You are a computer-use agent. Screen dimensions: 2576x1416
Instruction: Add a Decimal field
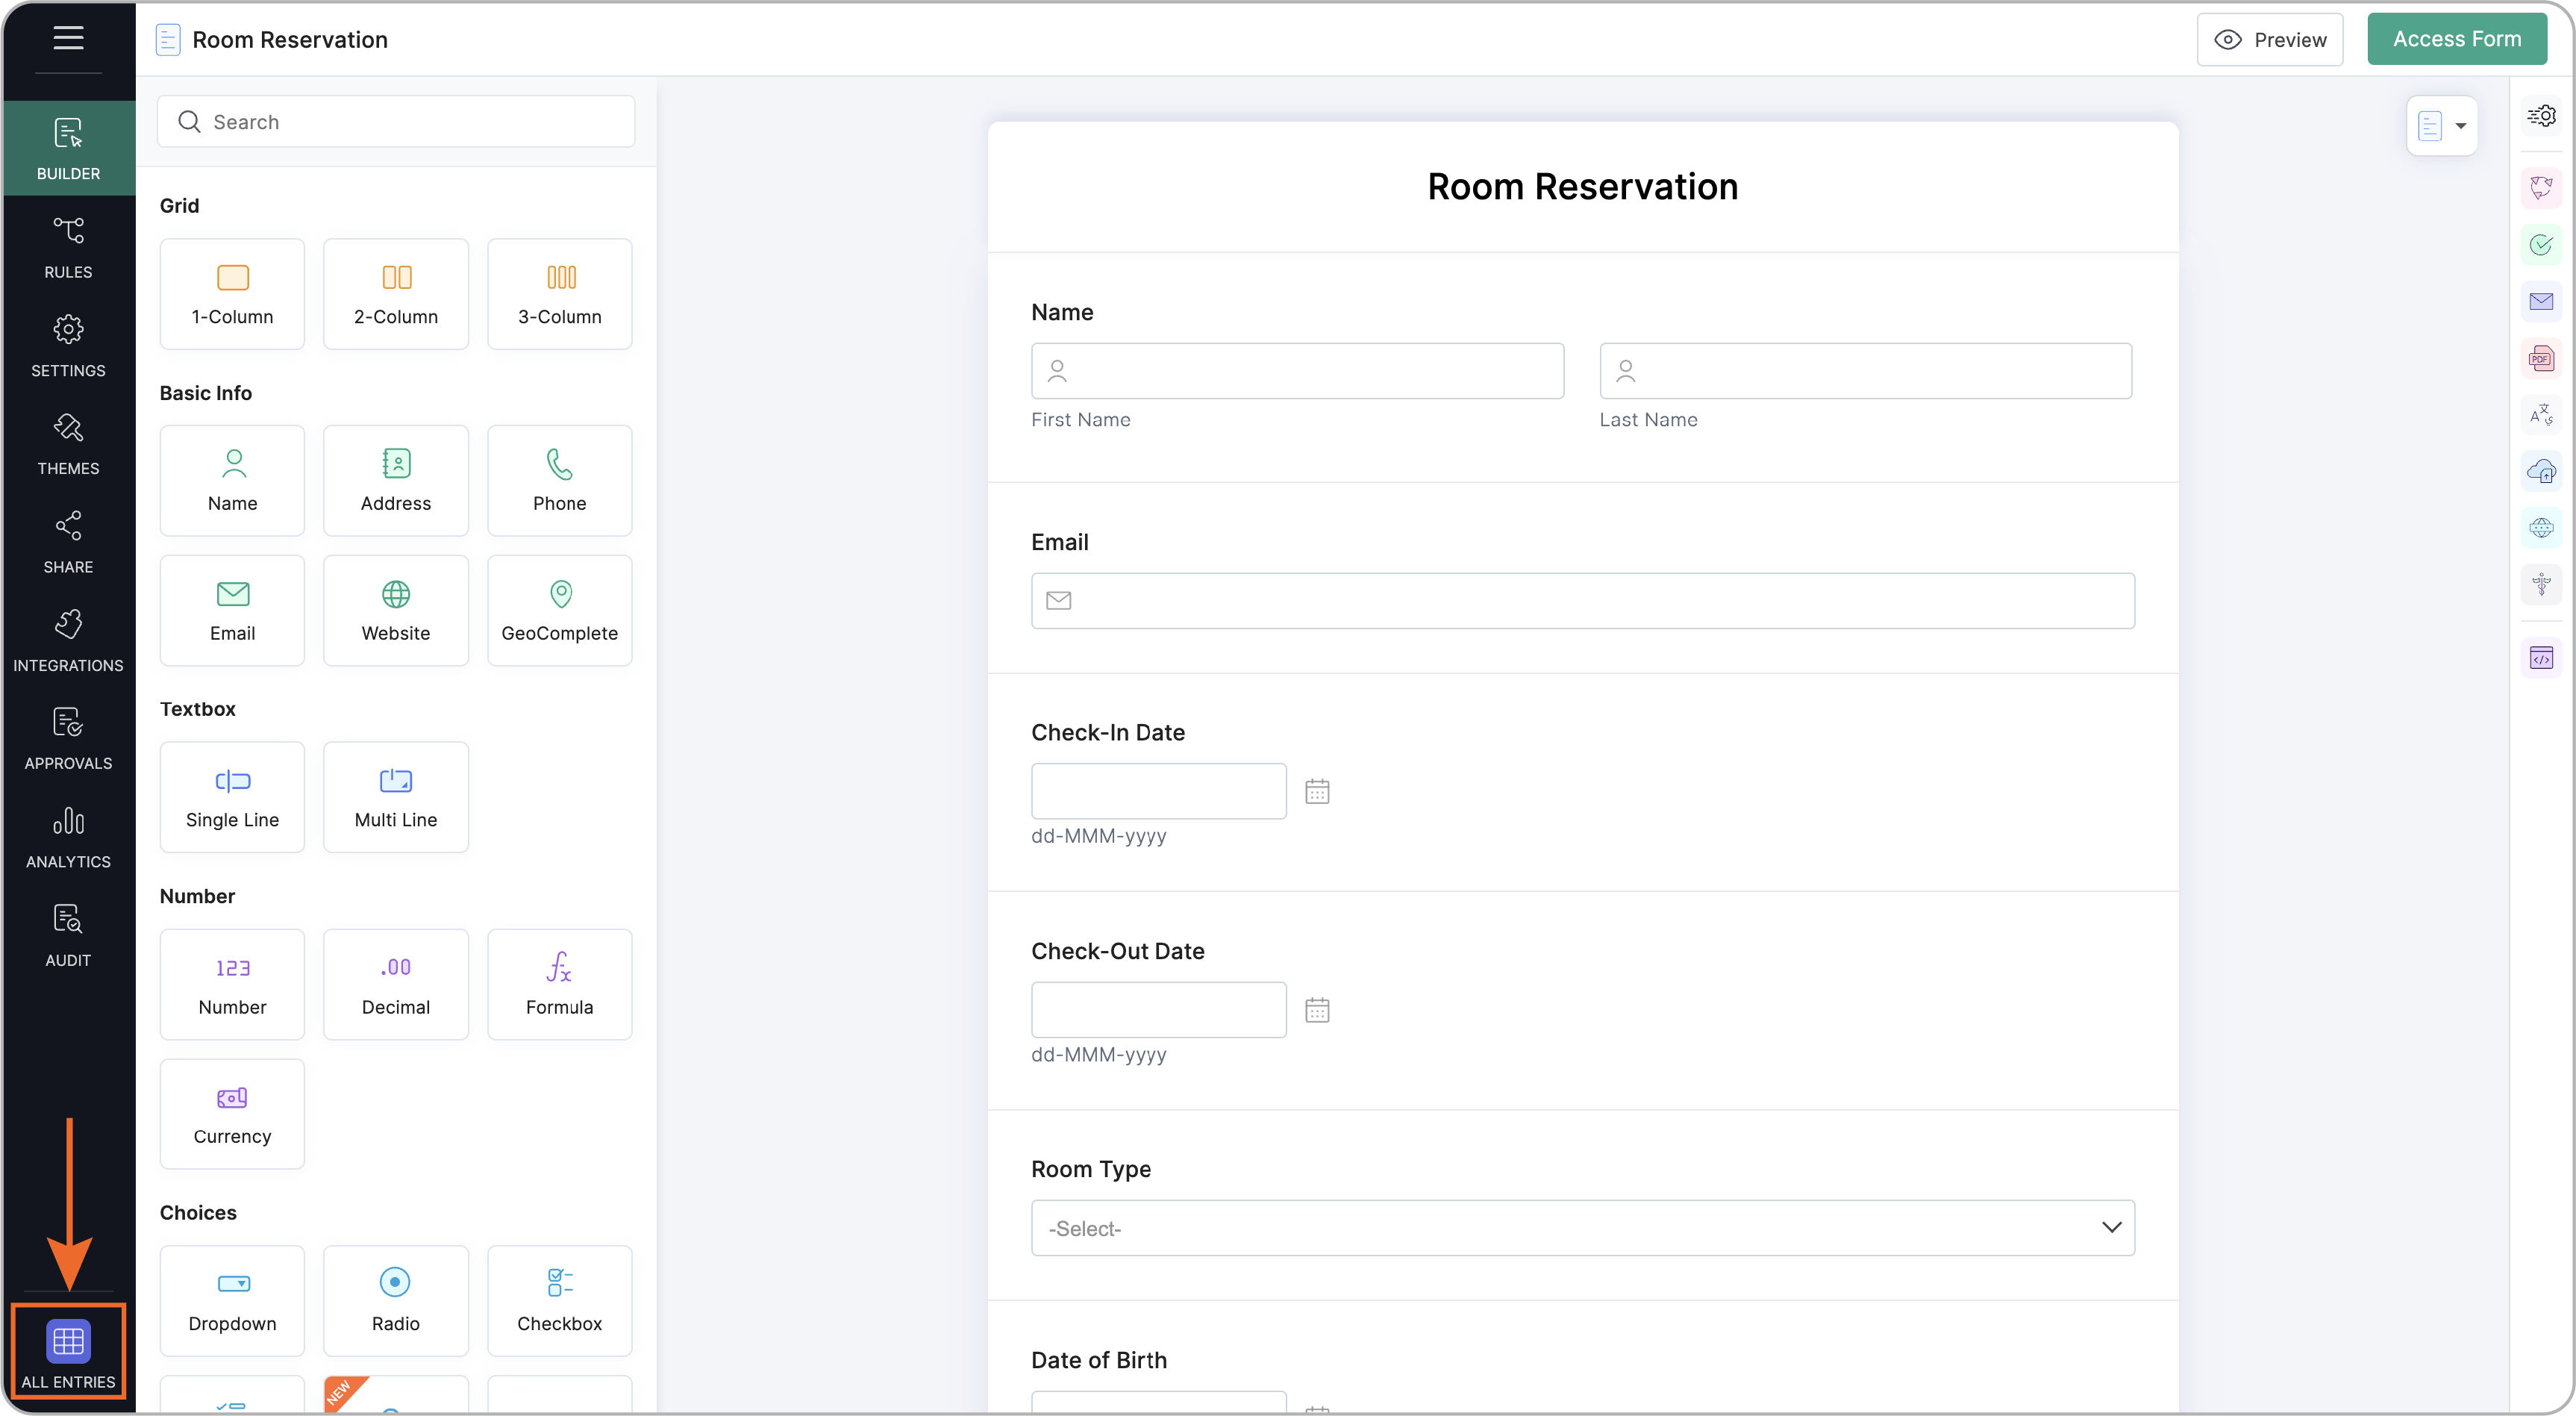pos(396,985)
